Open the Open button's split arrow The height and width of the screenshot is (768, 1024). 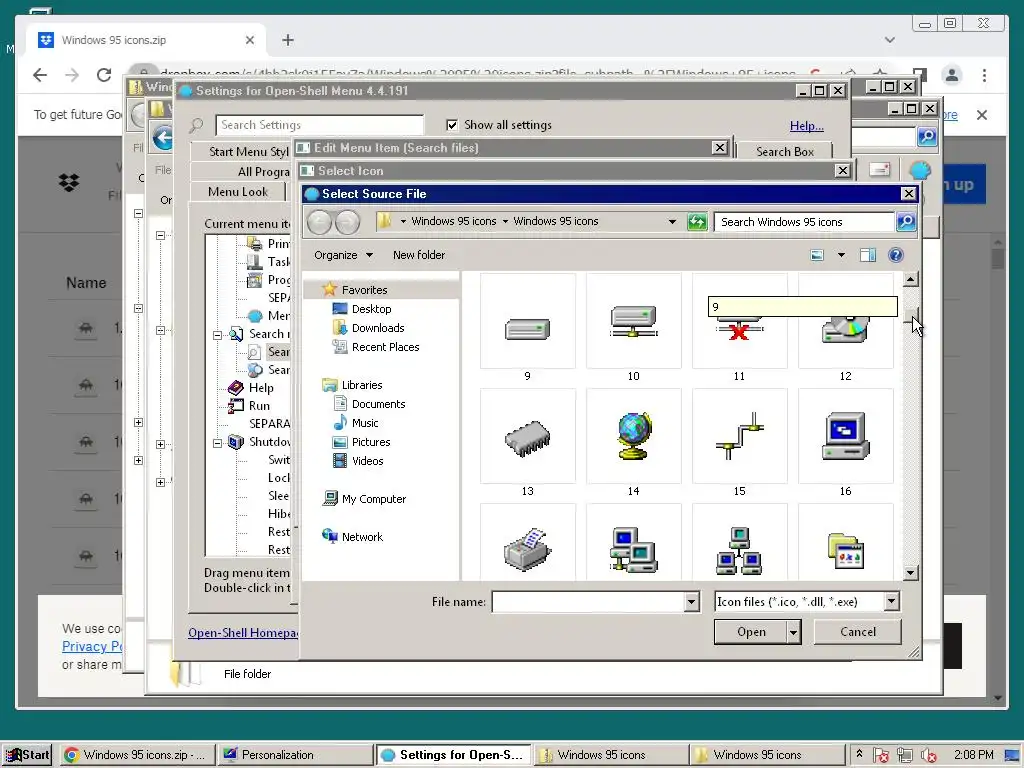point(793,632)
